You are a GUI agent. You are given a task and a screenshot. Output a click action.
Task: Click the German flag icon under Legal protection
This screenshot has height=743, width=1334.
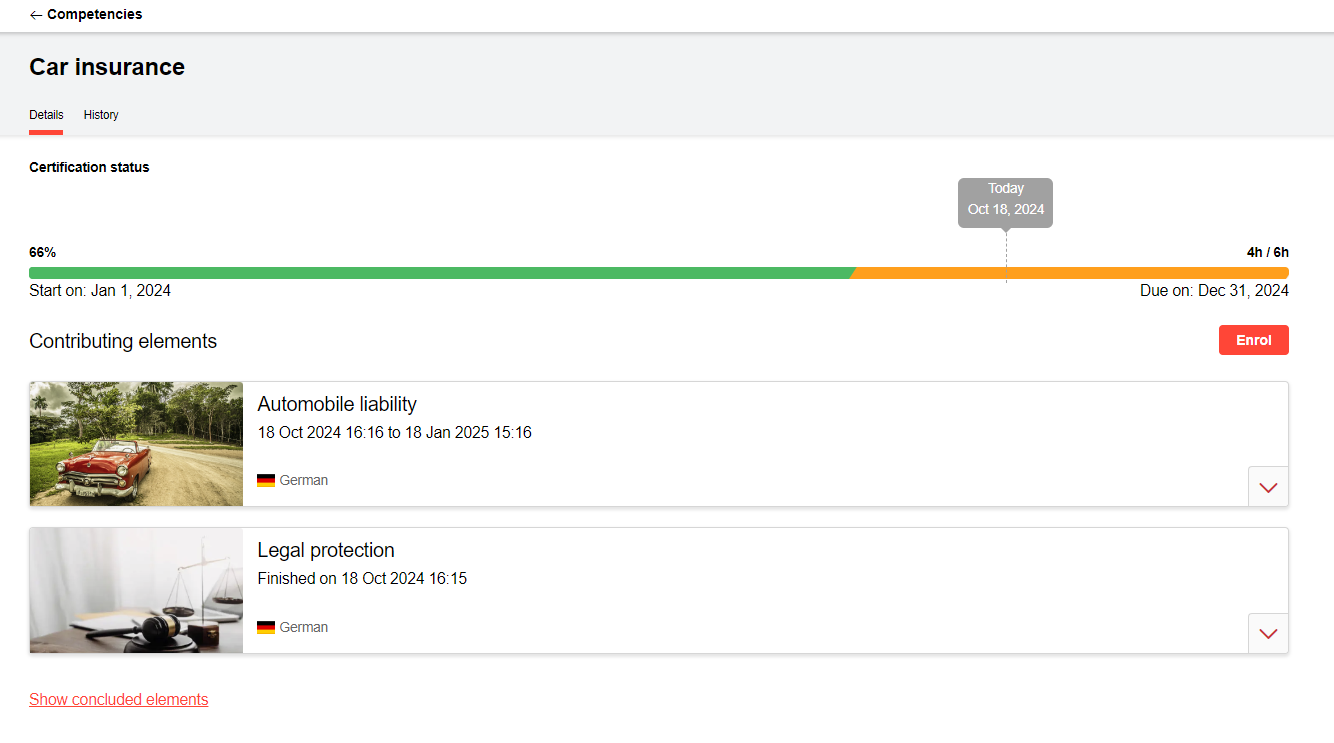point(266,628)
